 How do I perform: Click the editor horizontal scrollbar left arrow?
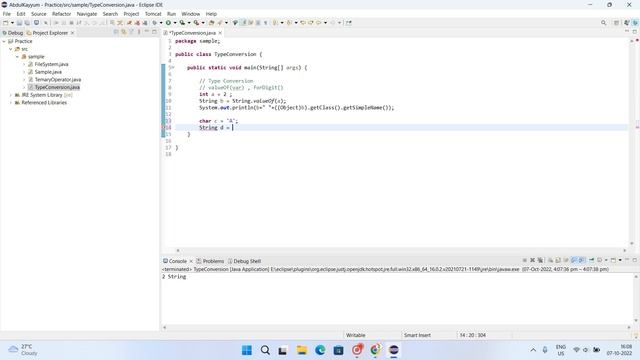click(178, 251)
